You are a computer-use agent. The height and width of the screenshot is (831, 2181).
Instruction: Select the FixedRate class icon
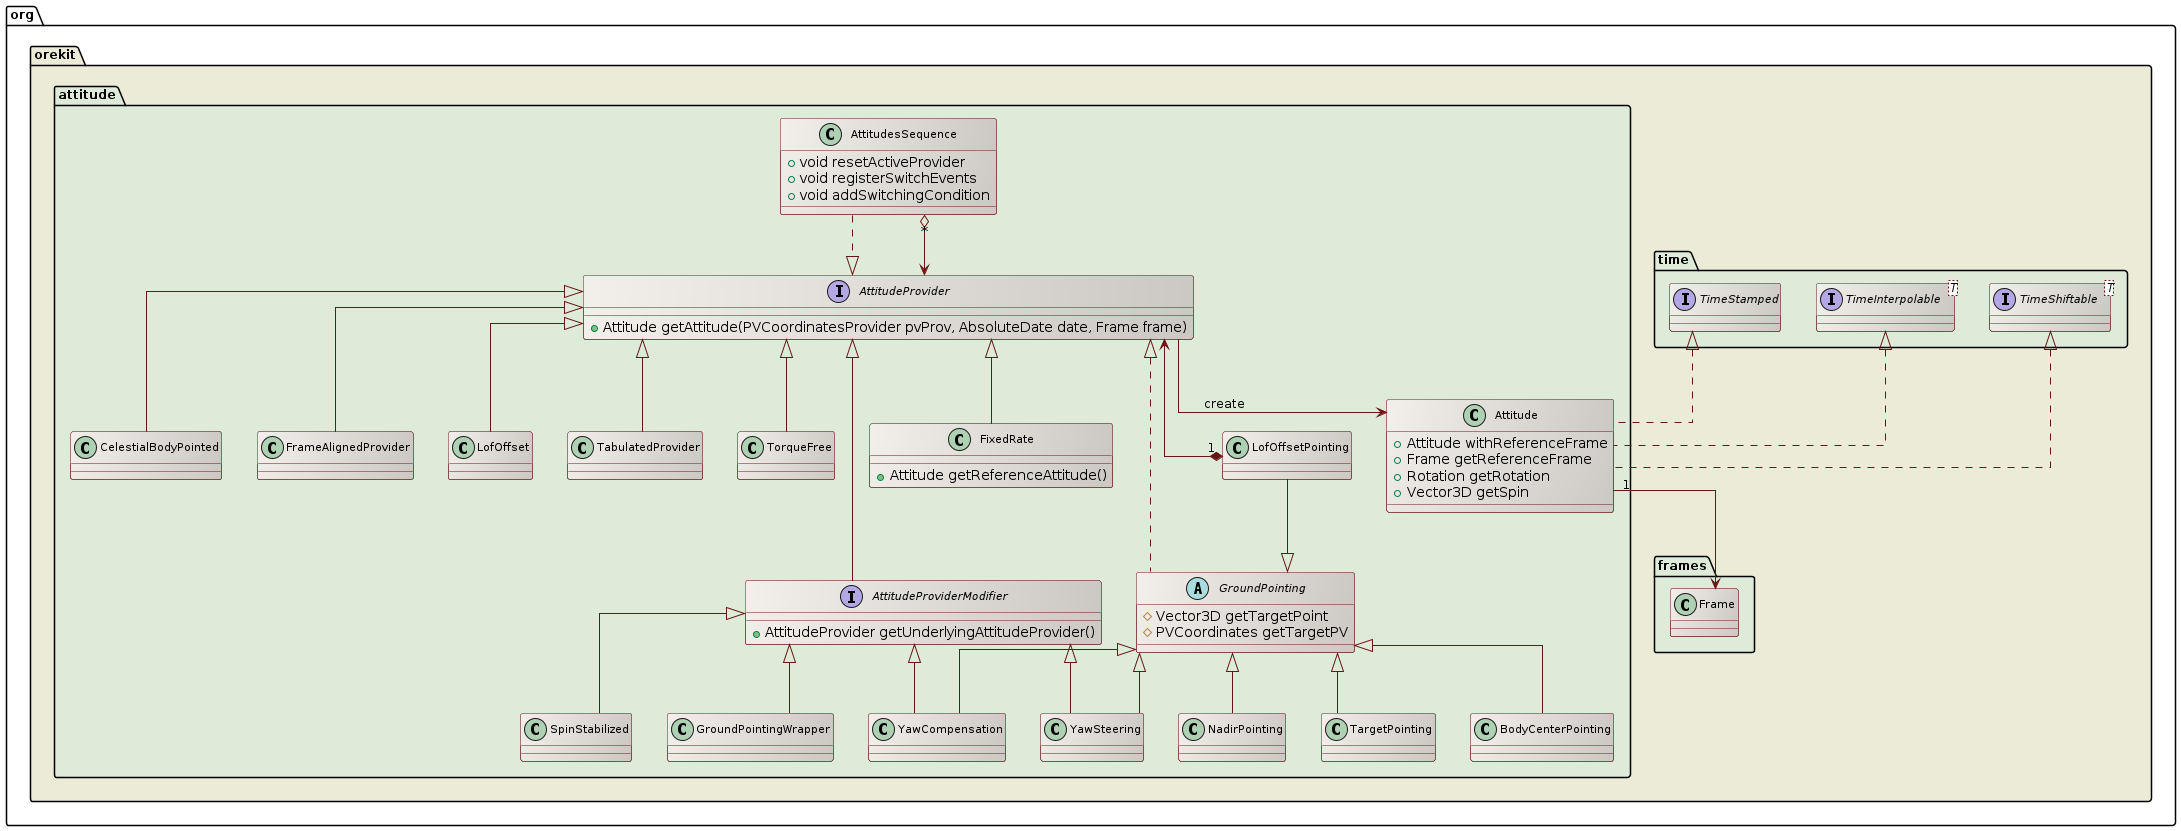pyautogui.click(x=957, y=439)
